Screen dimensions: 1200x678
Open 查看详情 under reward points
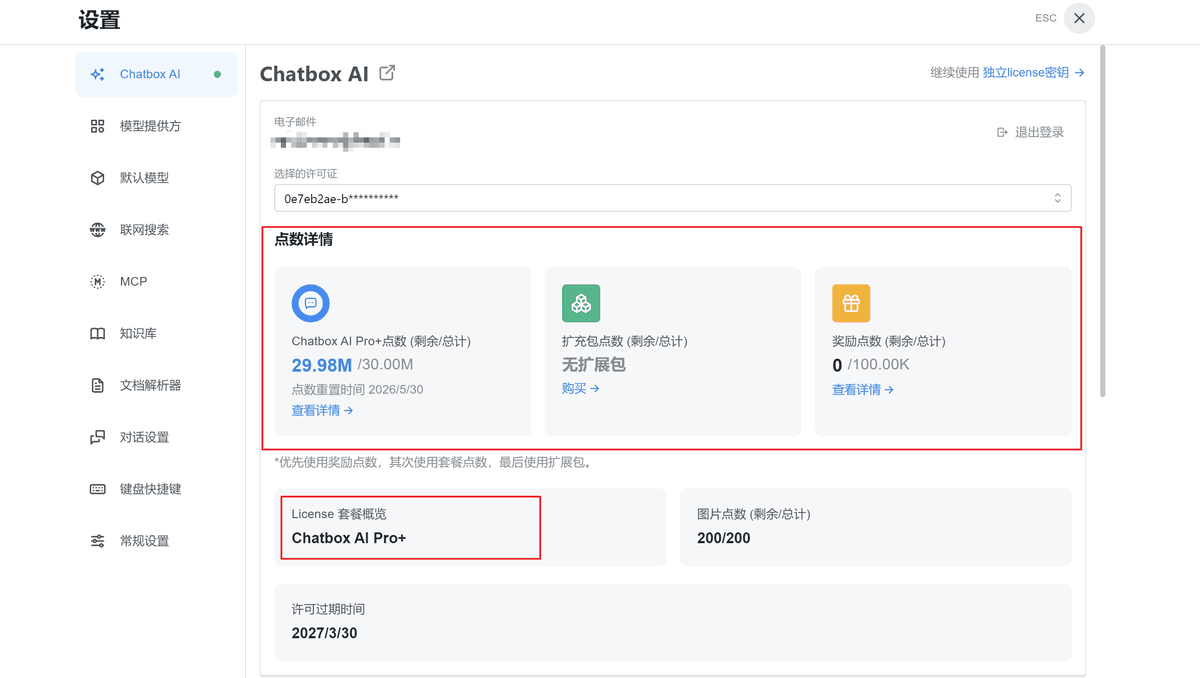863,390
